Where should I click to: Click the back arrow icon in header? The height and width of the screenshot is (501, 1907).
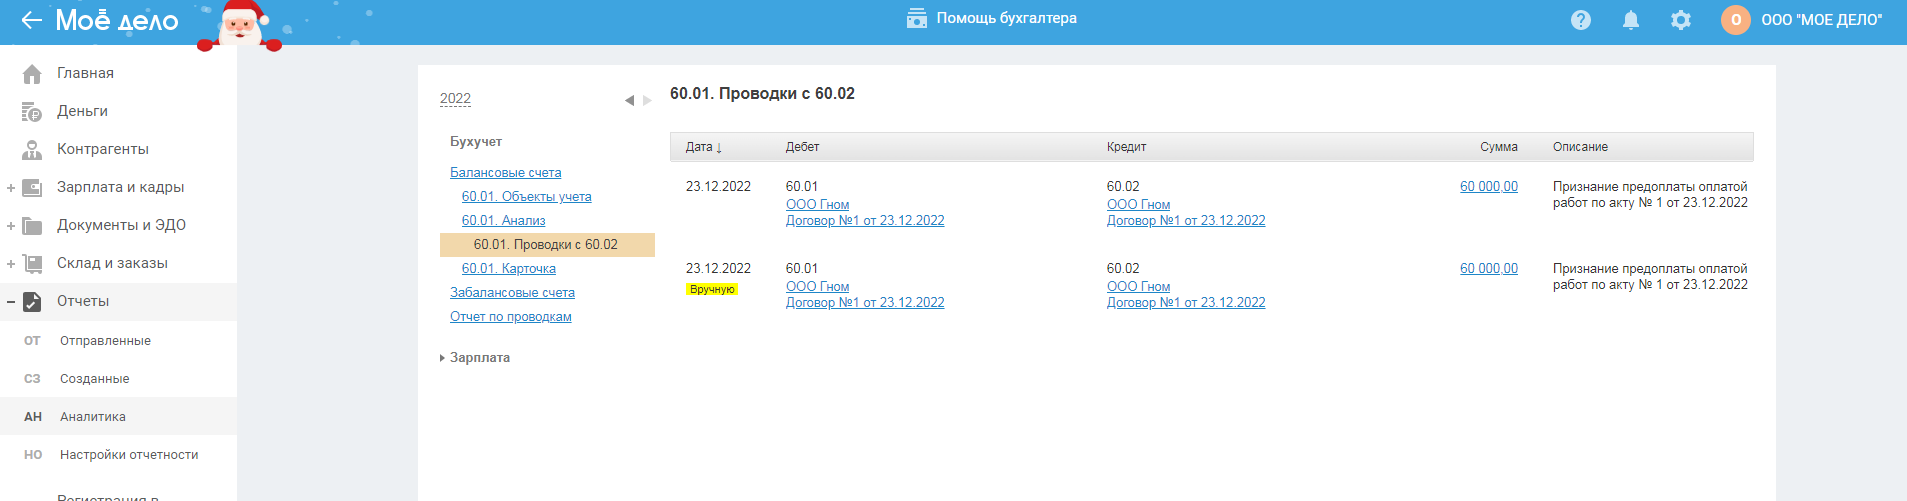pos(31,20)
